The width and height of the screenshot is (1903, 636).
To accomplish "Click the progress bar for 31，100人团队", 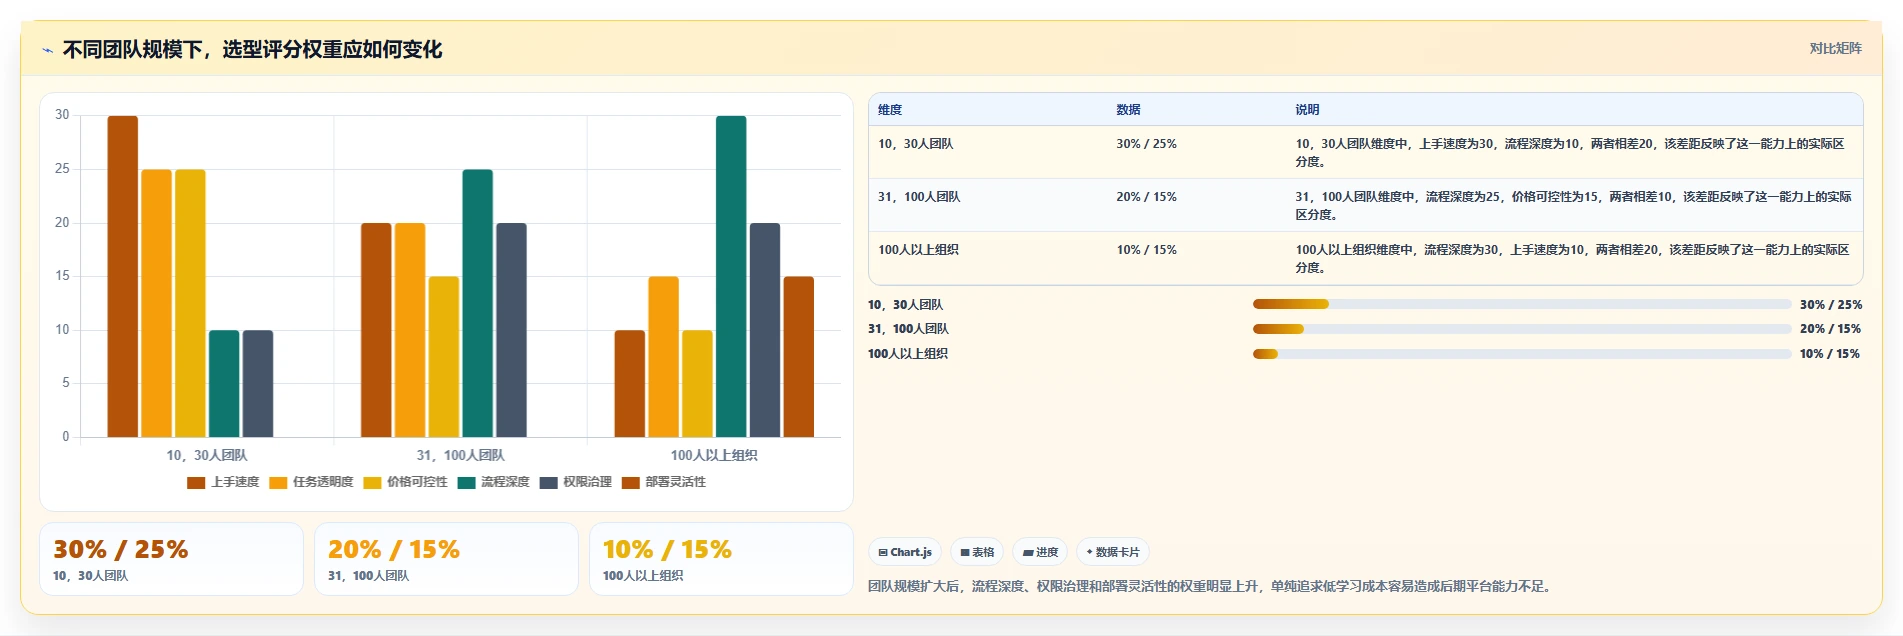I will click(x=1522, y=329).
